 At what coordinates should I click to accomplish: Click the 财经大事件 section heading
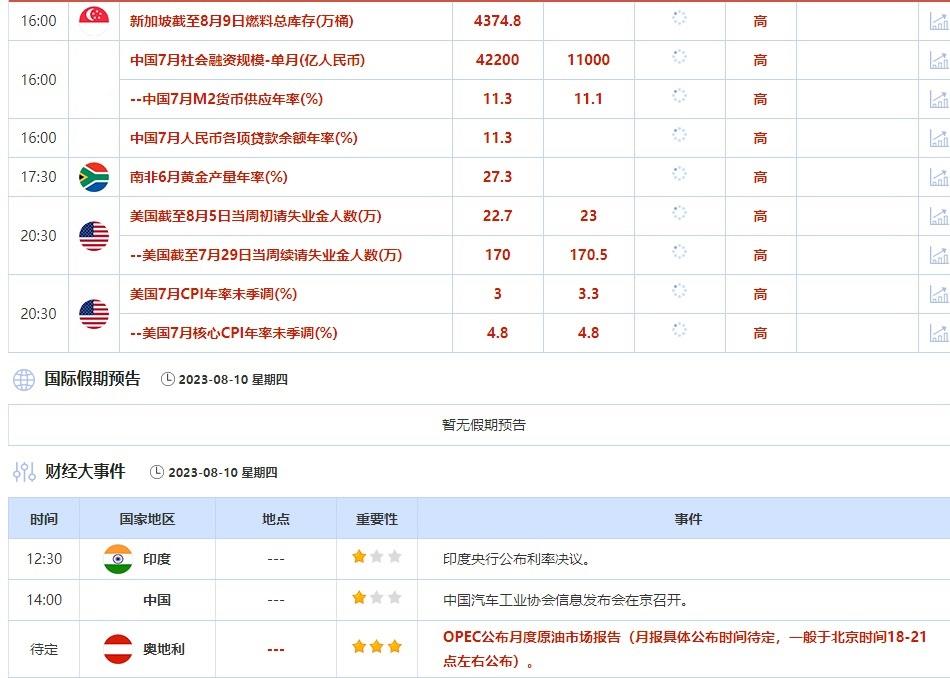[85, 472]
